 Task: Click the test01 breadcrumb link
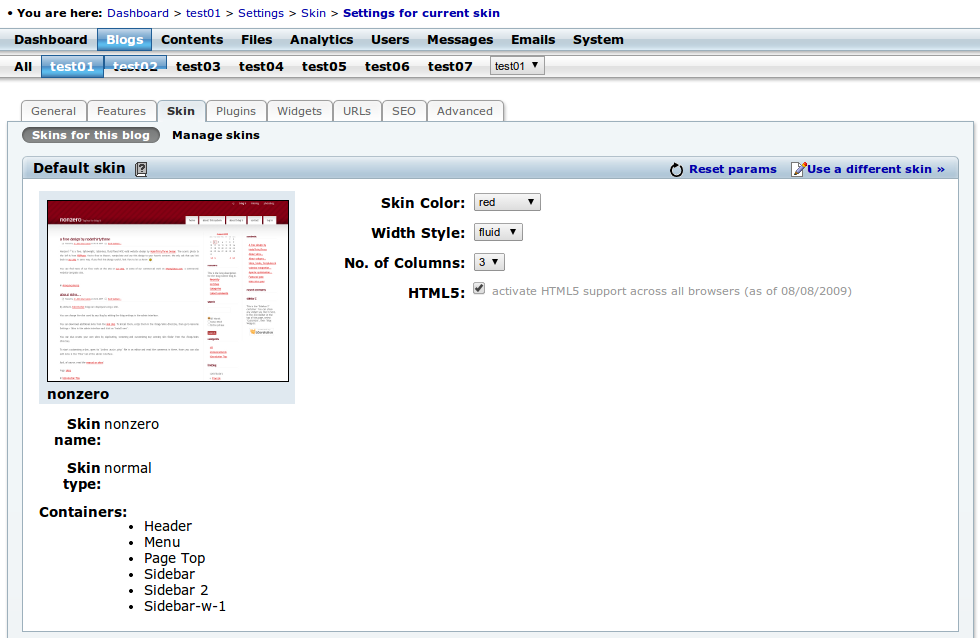(203, 13)
